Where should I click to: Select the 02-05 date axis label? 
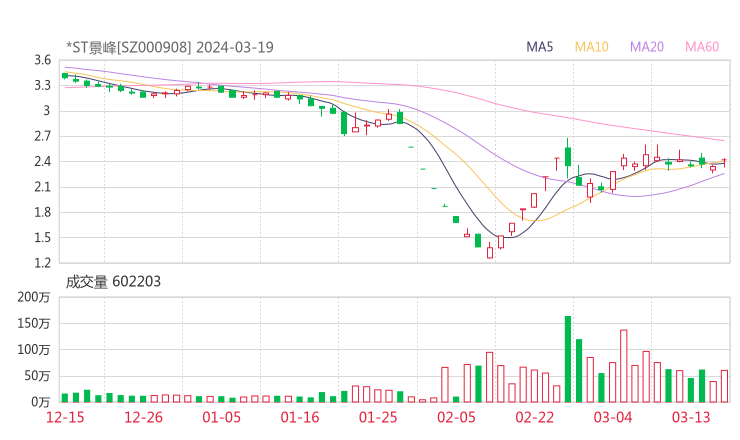(x=456, y=417)
